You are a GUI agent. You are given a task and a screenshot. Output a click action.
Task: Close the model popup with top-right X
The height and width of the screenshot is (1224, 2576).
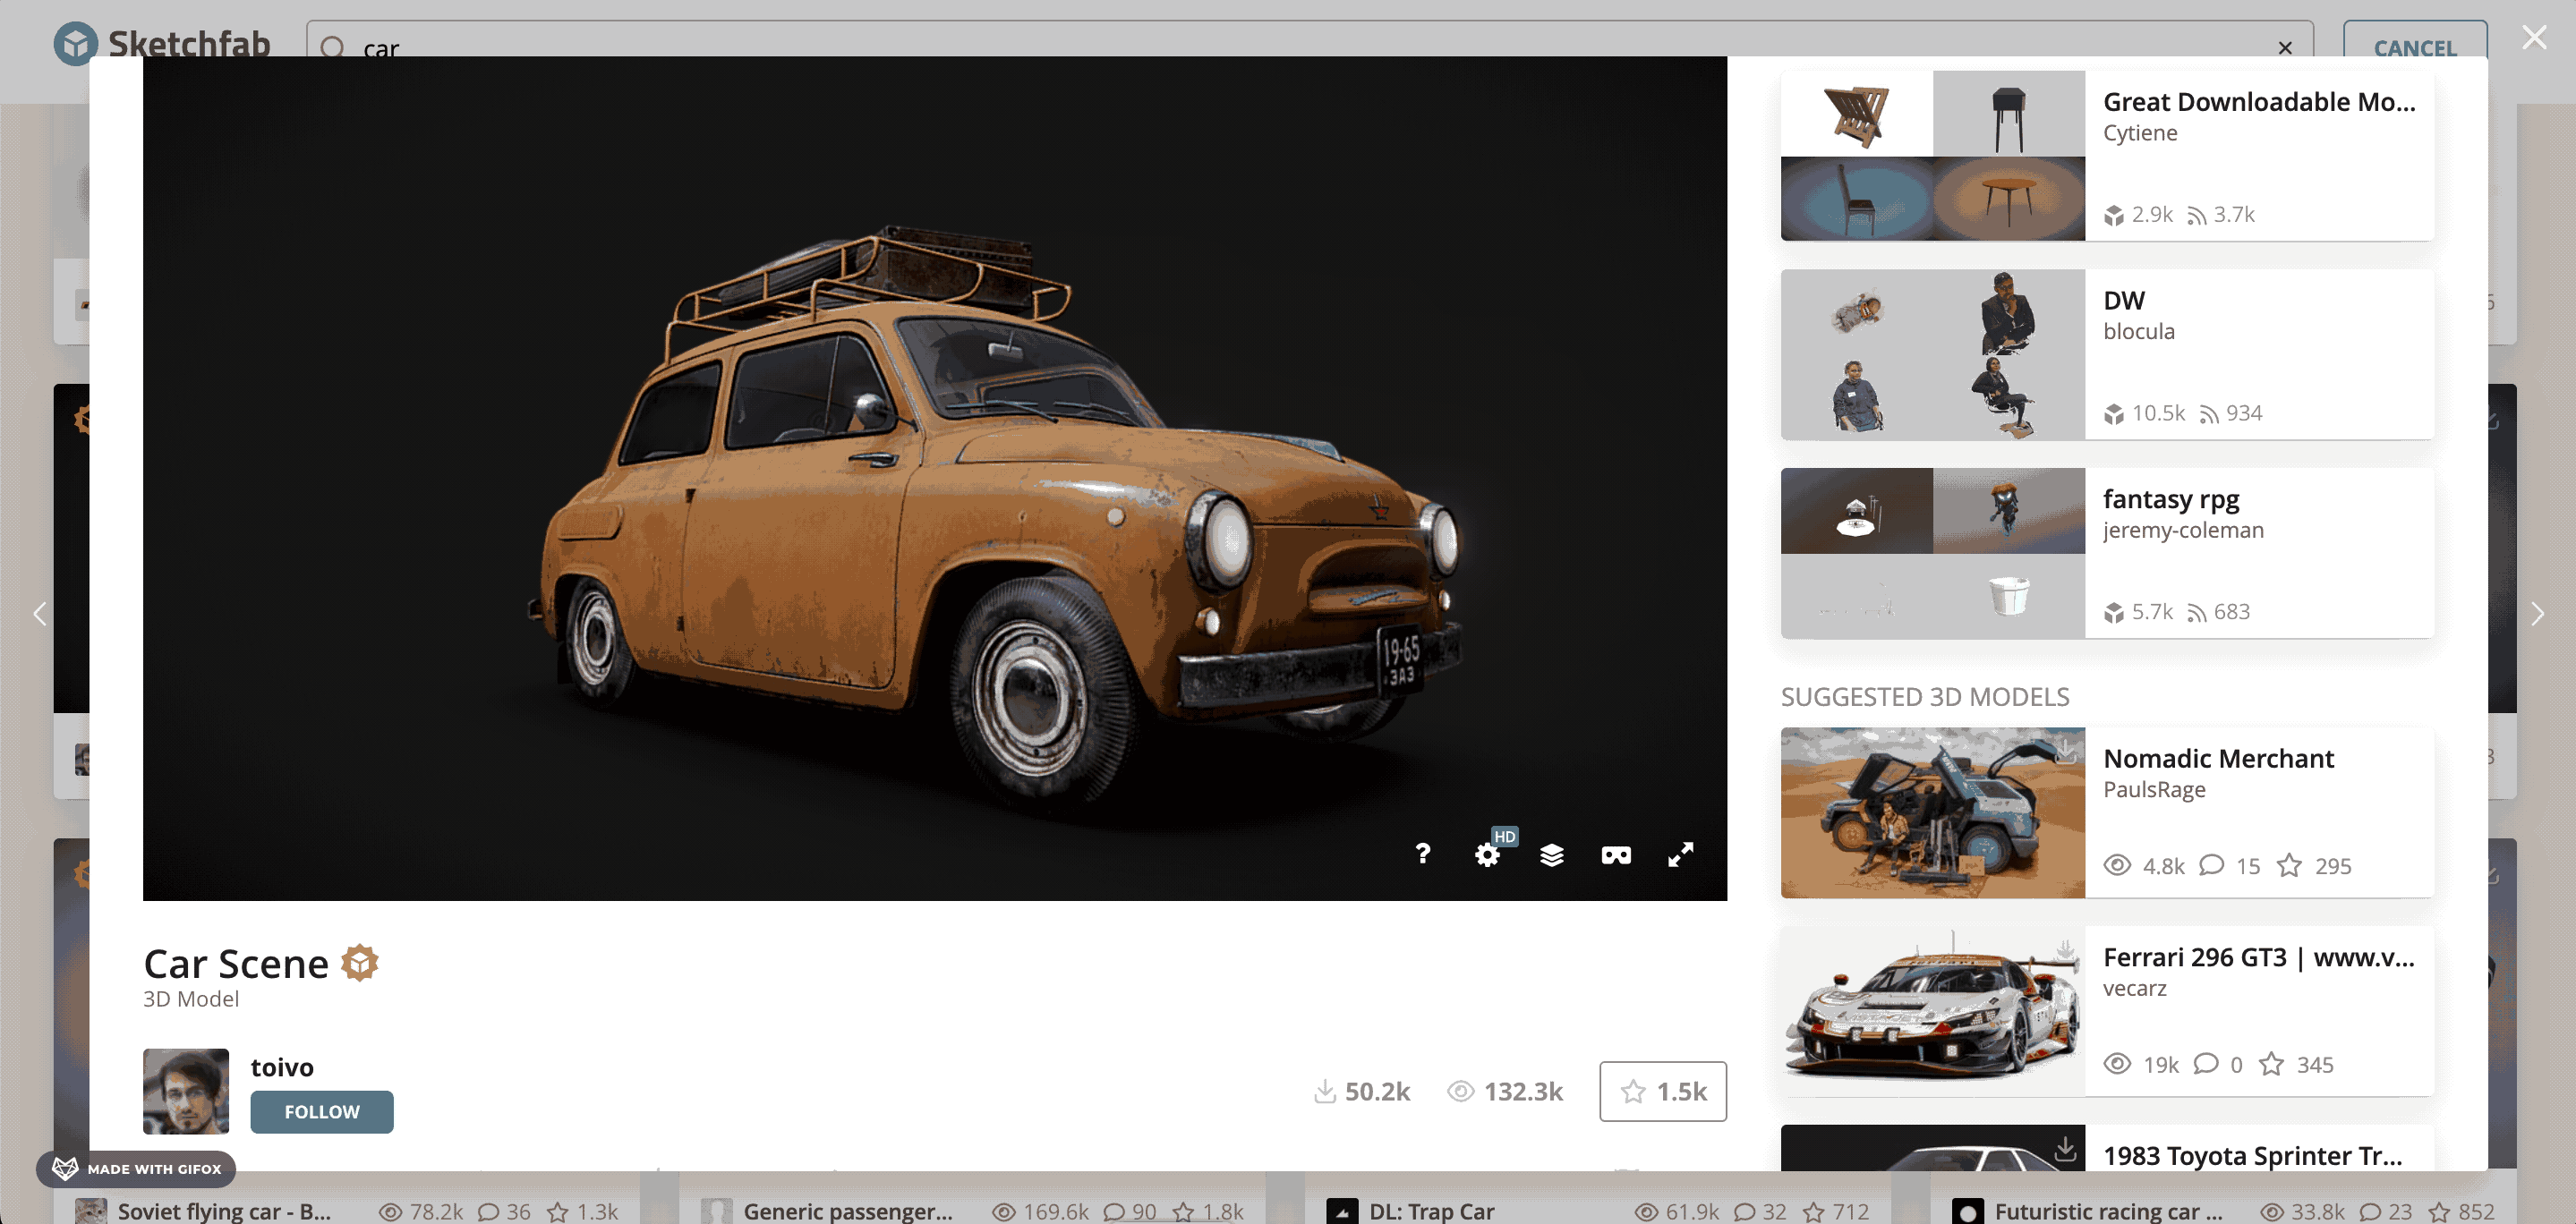(2534, 37)
